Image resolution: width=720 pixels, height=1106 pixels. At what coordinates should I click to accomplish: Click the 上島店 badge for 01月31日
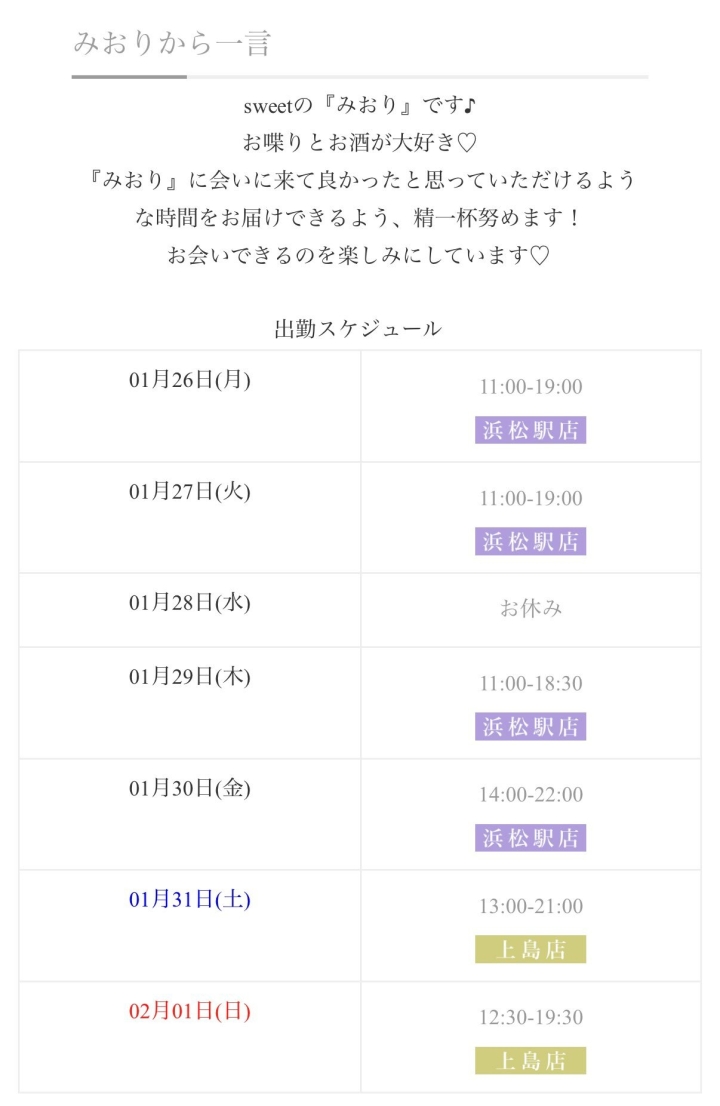coord(530,949)
